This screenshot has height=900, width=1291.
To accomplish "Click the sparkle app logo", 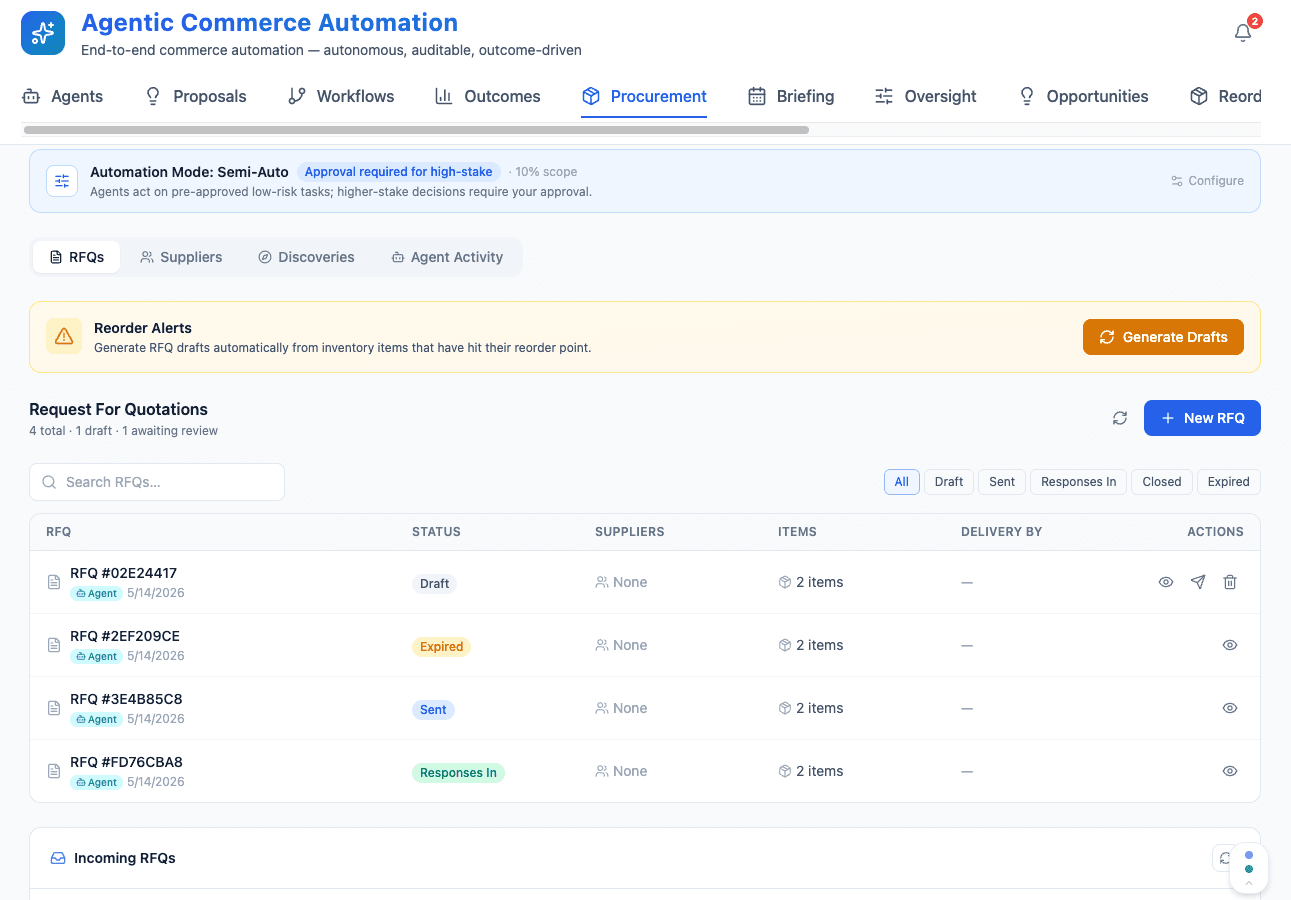I will click(x=43, y=33).
